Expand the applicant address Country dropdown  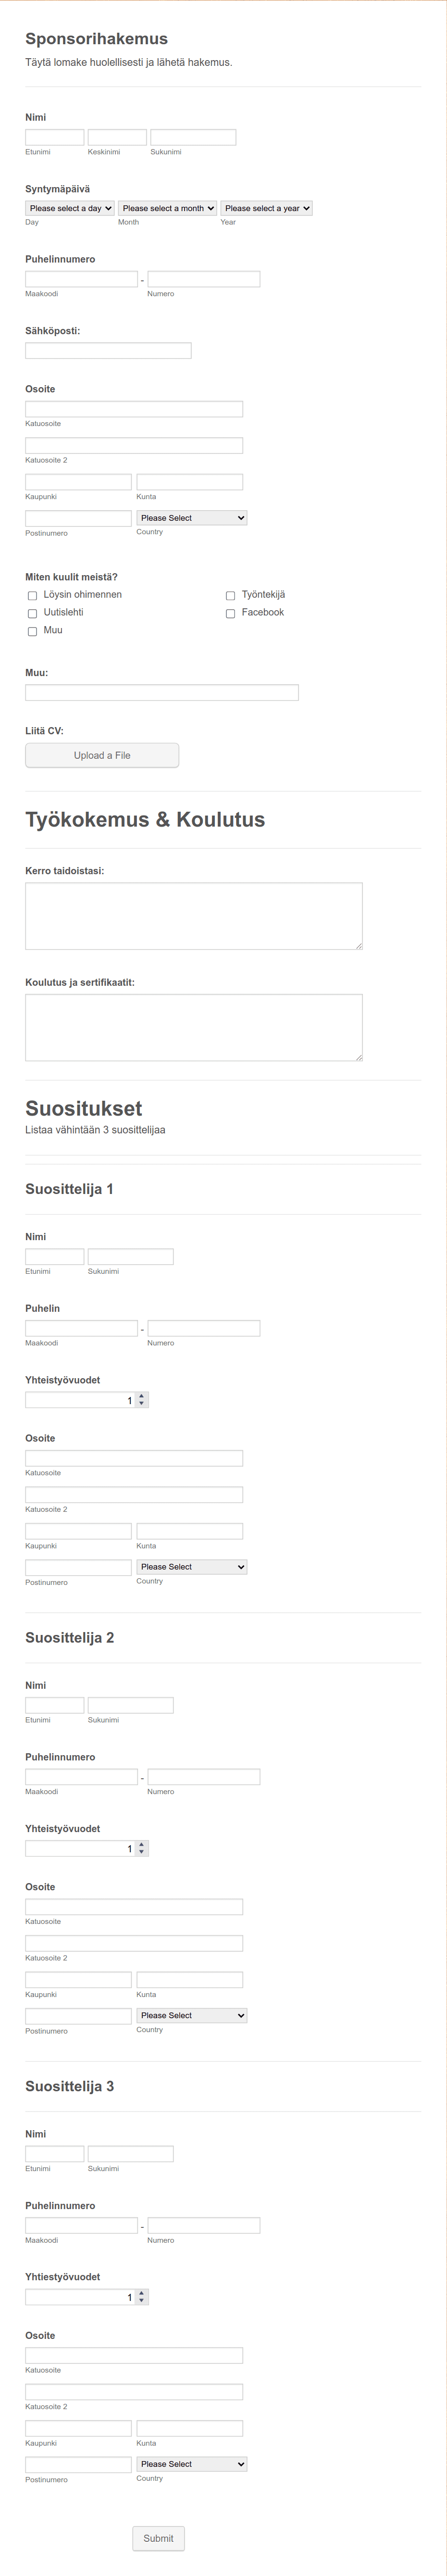click(192, 518)
